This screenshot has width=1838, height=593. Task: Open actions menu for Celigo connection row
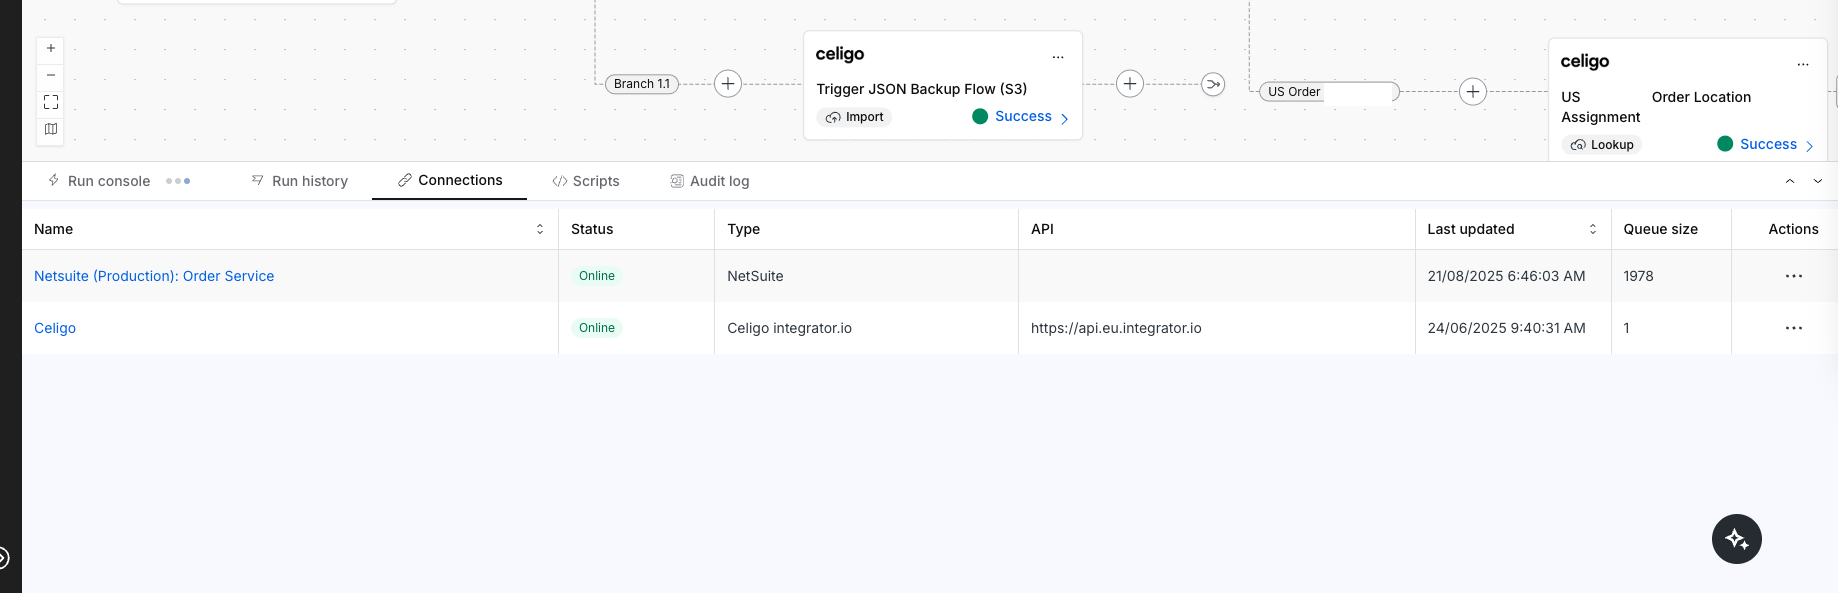click(x=1793, y=328)
